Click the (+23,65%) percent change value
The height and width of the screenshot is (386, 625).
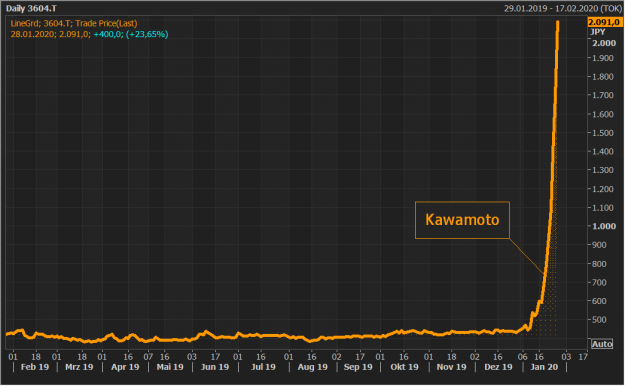pyautogui.click(x=147, y=34)
